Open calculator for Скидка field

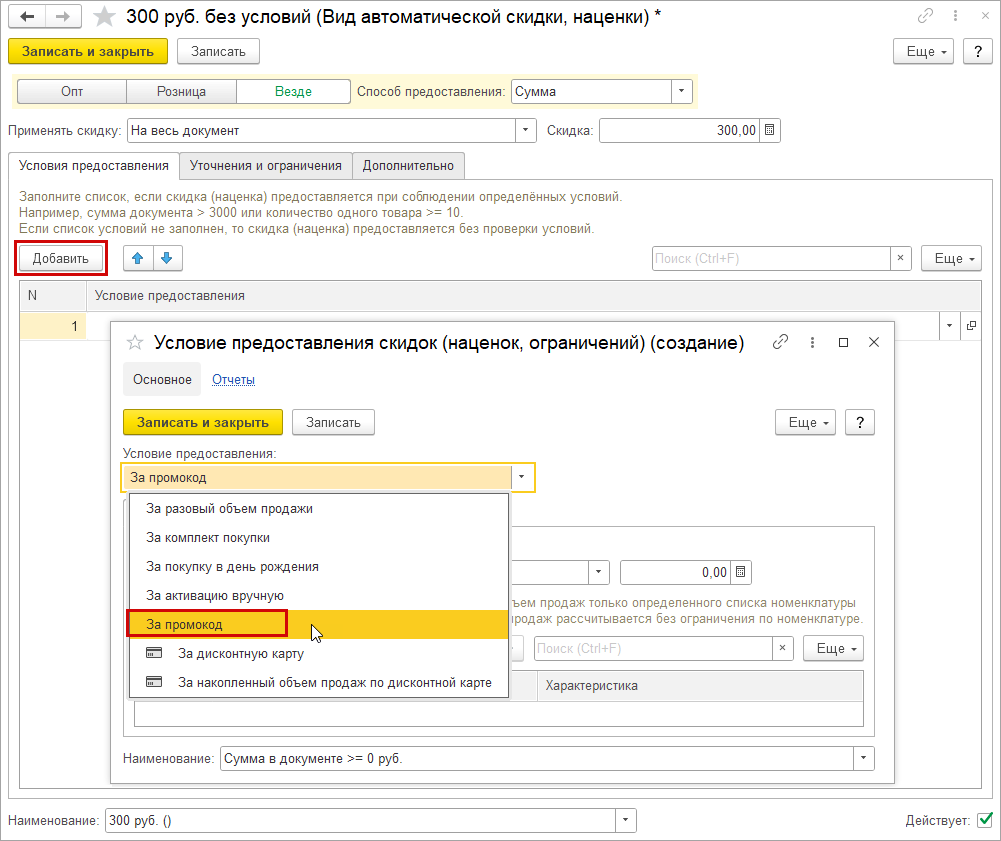(770, 130)
